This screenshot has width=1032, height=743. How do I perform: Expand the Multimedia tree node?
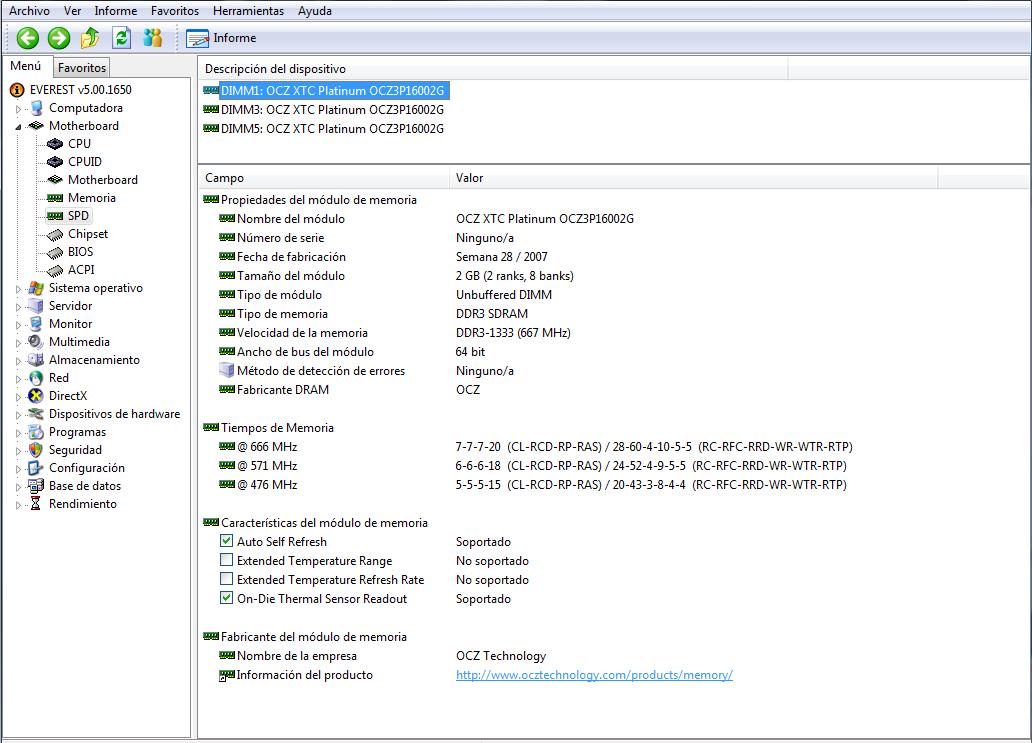[x=18, y=342]
